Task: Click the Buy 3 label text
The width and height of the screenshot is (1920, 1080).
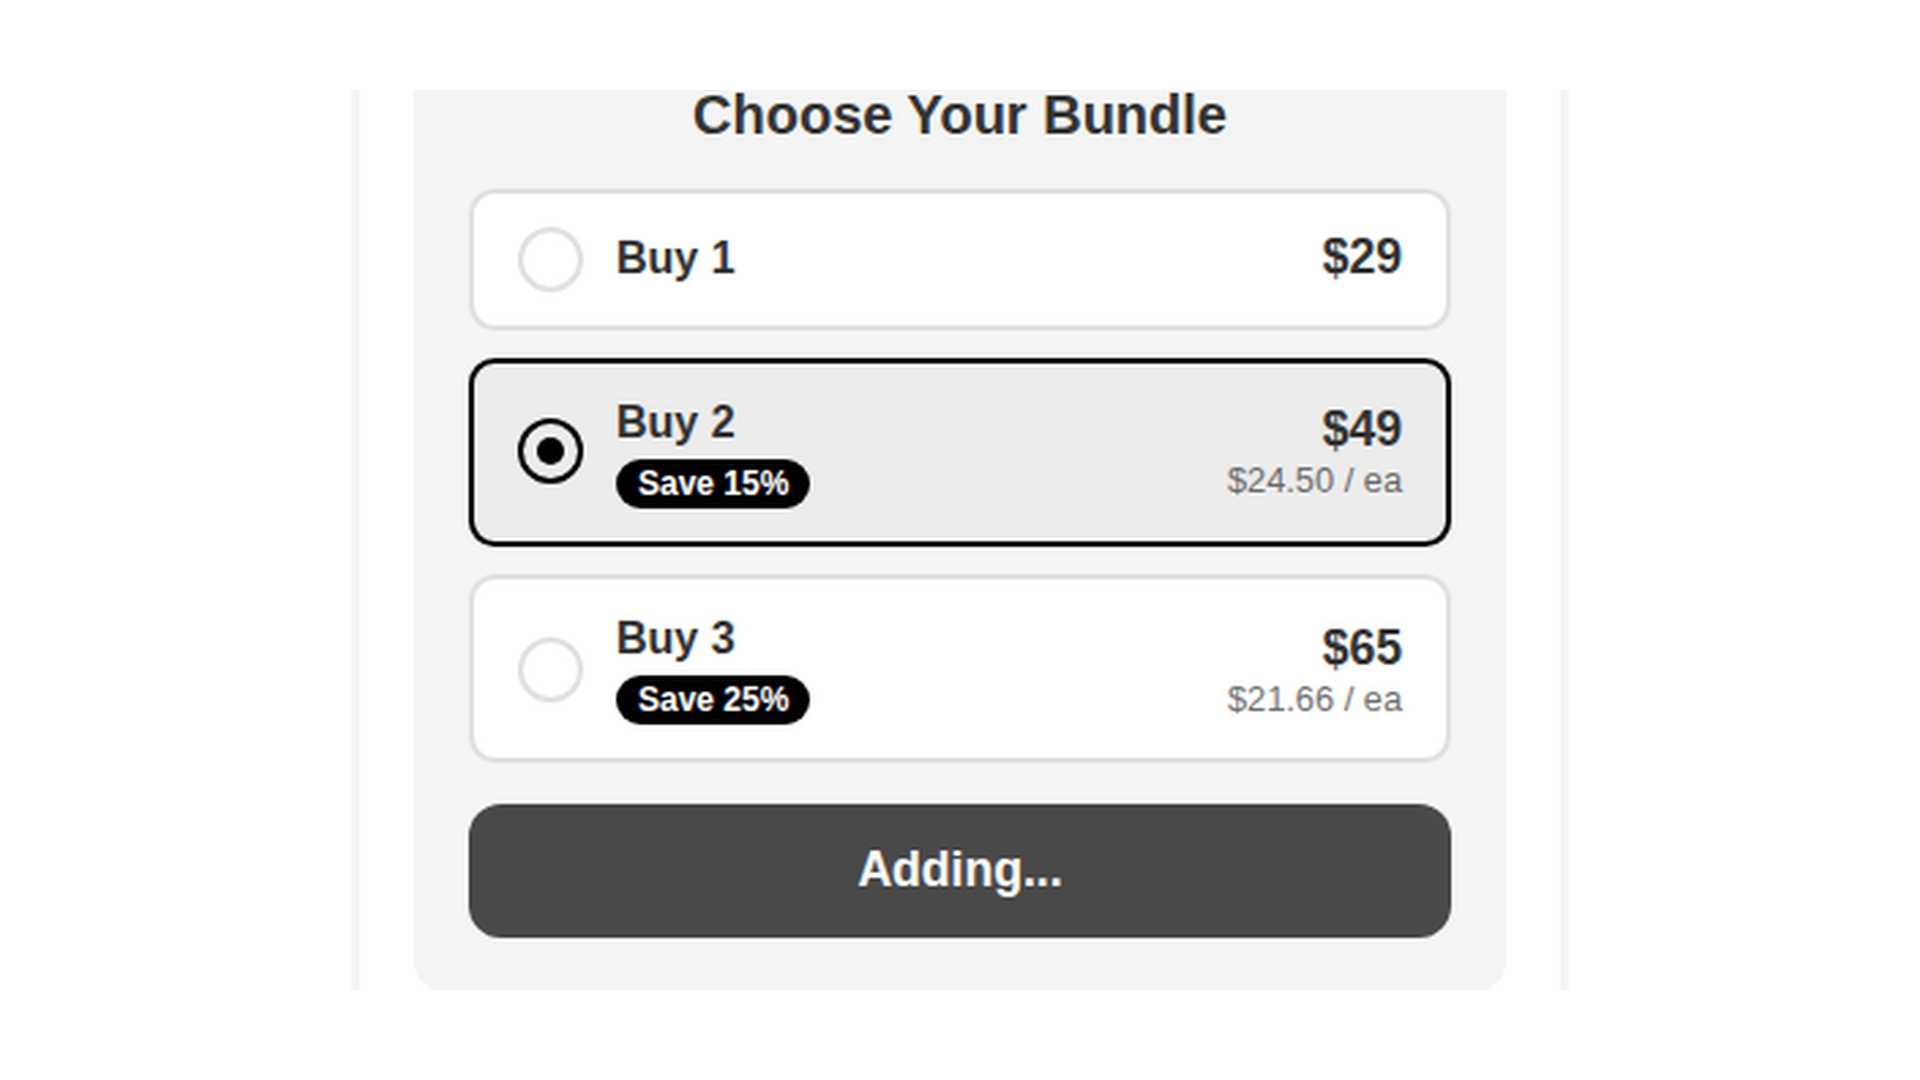Action: 675,638
